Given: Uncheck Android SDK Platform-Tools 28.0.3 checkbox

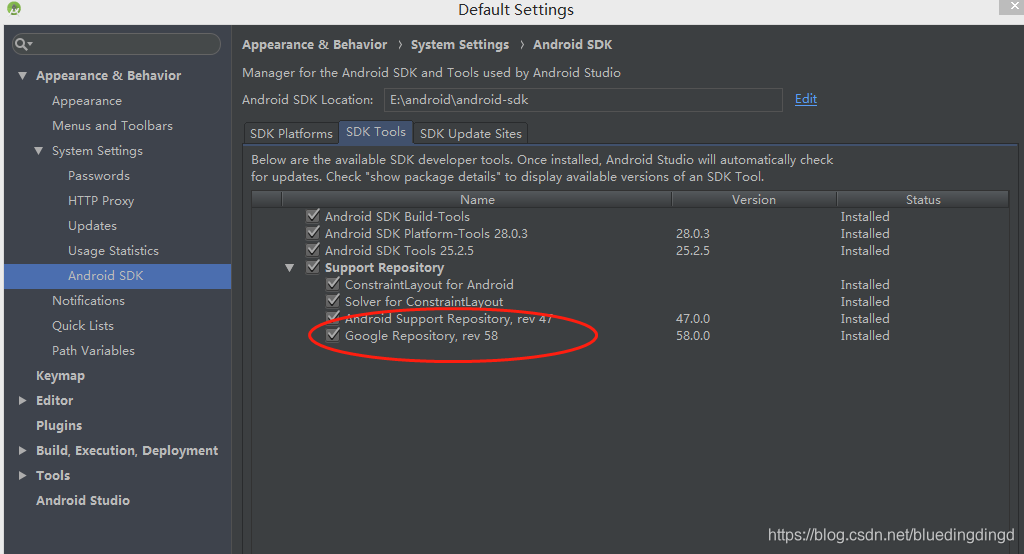Looking at the screenshot, I should click(x=313, y=233).
